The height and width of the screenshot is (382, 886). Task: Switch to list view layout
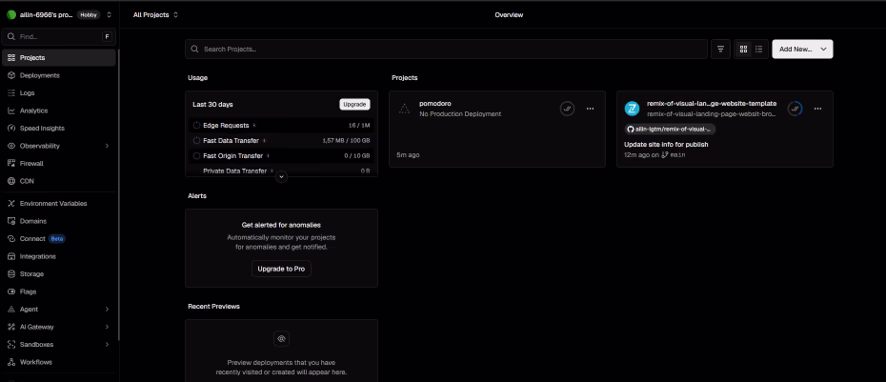coord(759,49)
